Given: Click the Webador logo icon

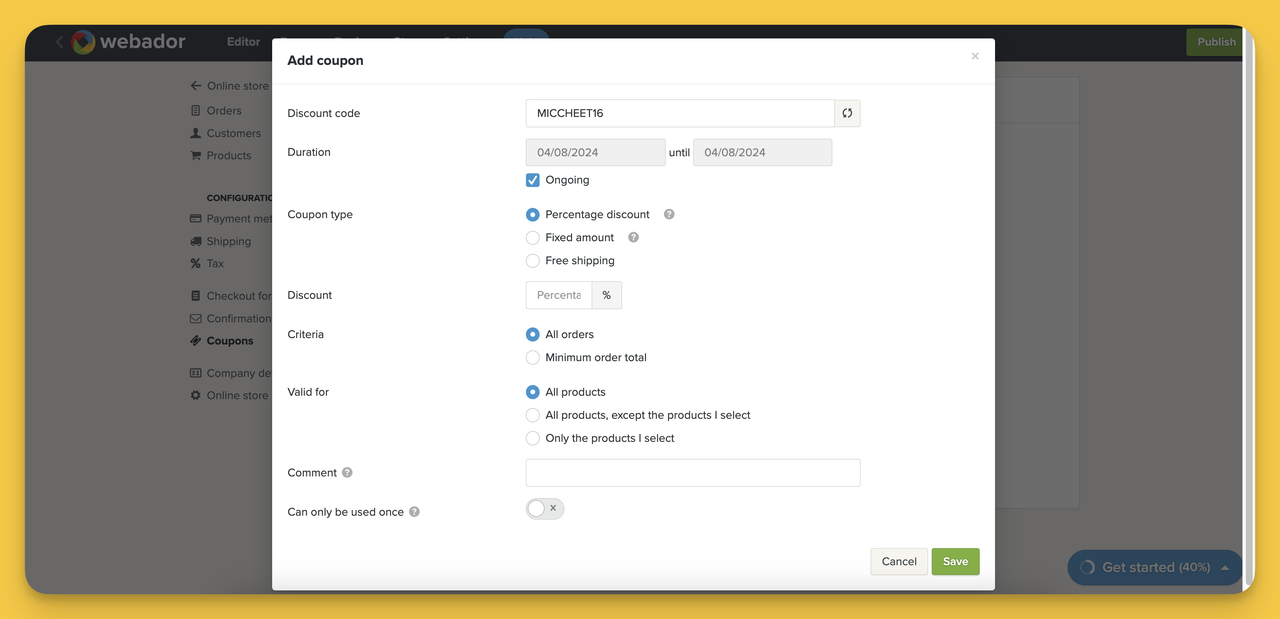Looking at the screenshot, I should (x=83, y=42).
